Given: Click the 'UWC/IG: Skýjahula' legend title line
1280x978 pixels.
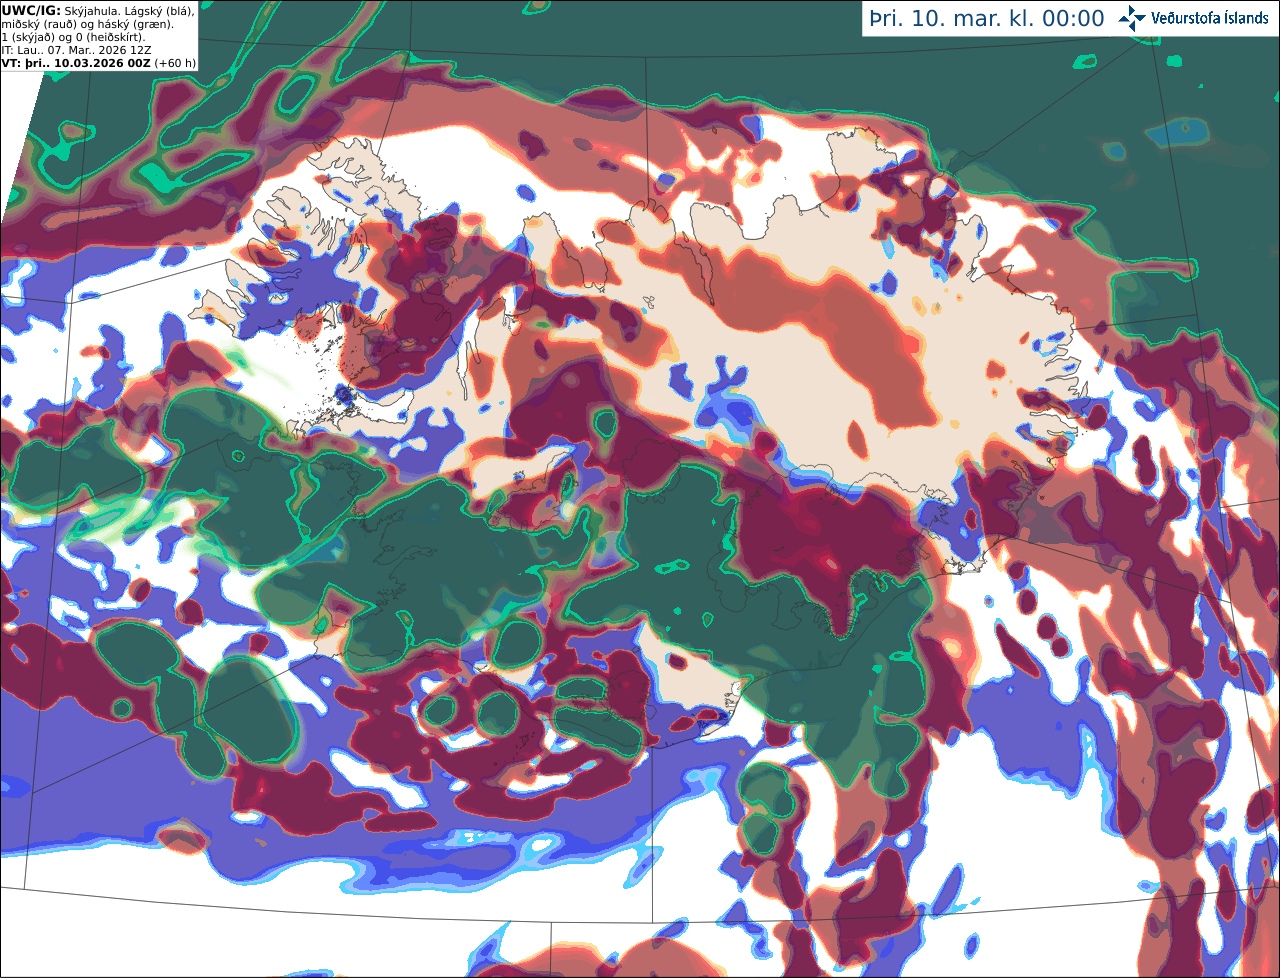Looking at the screenshot, I should (98, 10).
